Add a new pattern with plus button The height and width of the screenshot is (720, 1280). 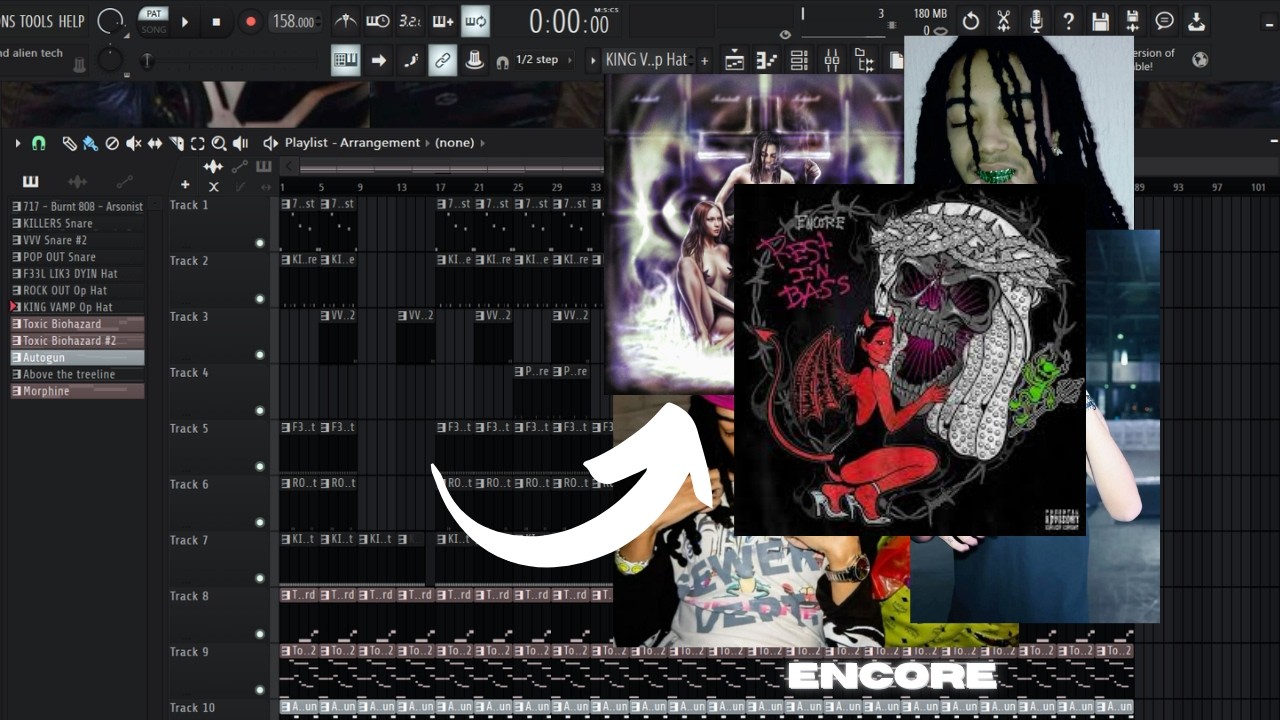click(x=704, y=61)
